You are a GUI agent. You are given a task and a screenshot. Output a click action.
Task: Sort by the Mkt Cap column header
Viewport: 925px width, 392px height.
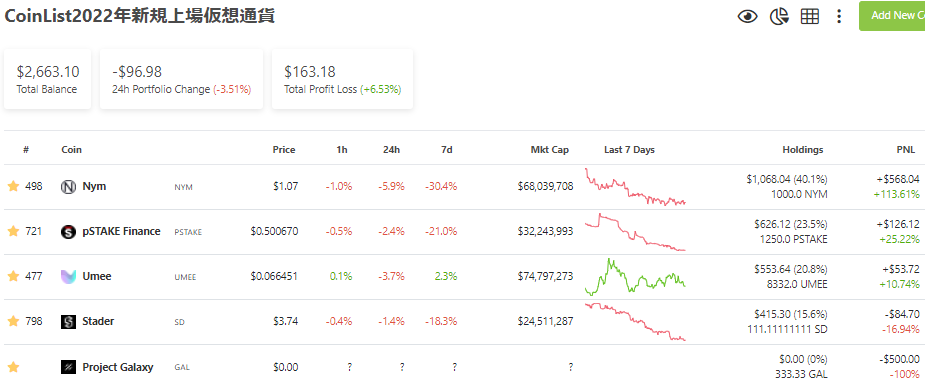[x=549, y=150]
